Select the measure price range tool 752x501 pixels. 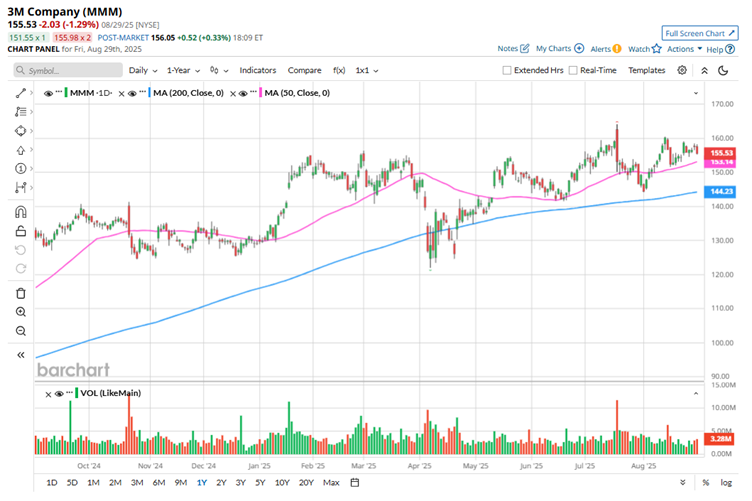click(21, 187)
